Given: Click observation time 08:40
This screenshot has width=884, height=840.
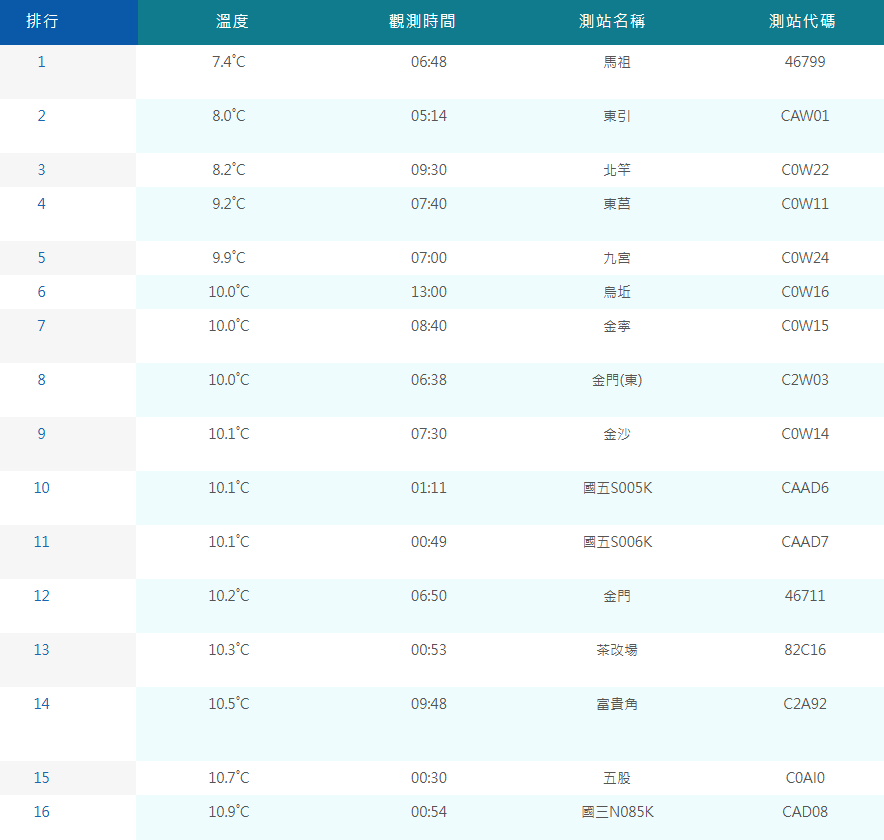Looking at the screenshot, I should coord(429,325).
